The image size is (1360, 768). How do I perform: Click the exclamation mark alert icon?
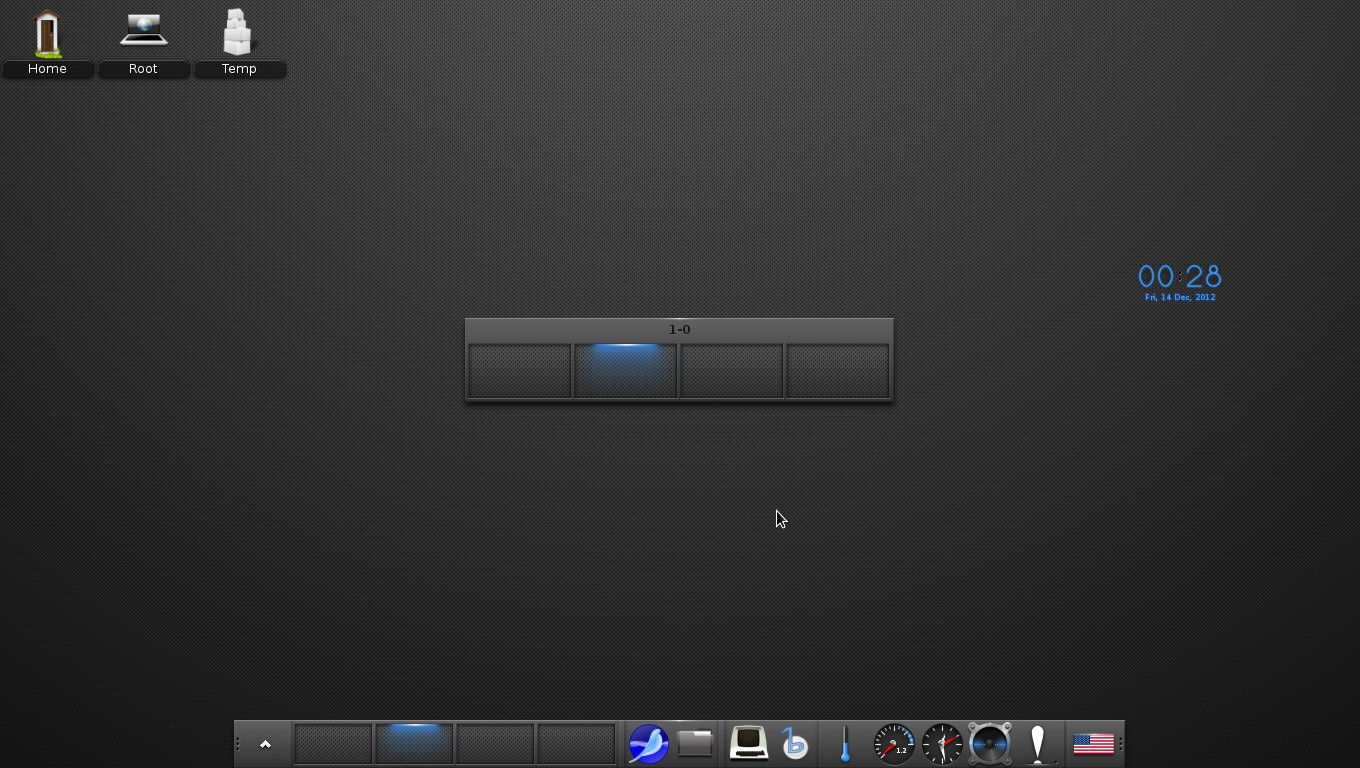click(1037, 743)
